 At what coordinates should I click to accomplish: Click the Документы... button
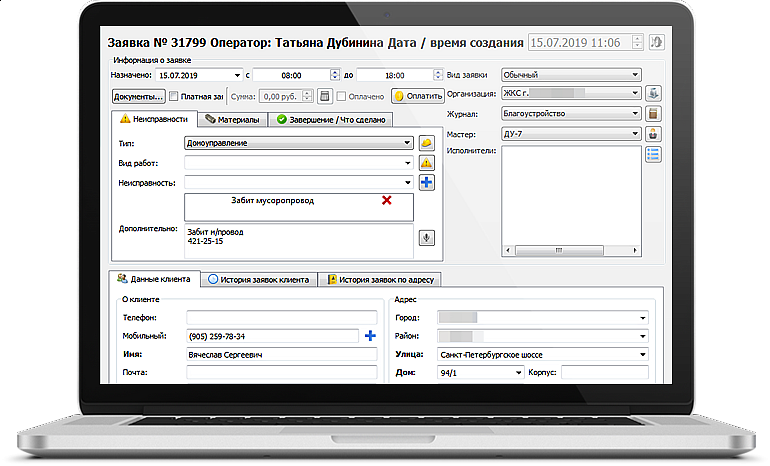click(x=138, y=96)
